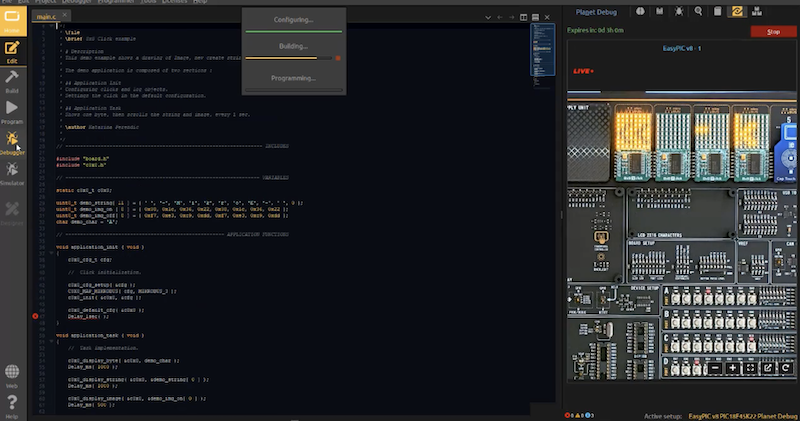Collapse the application_task function fold arrow
The width and height of the screenshot is (800, 421).
(x=51, y=341)
